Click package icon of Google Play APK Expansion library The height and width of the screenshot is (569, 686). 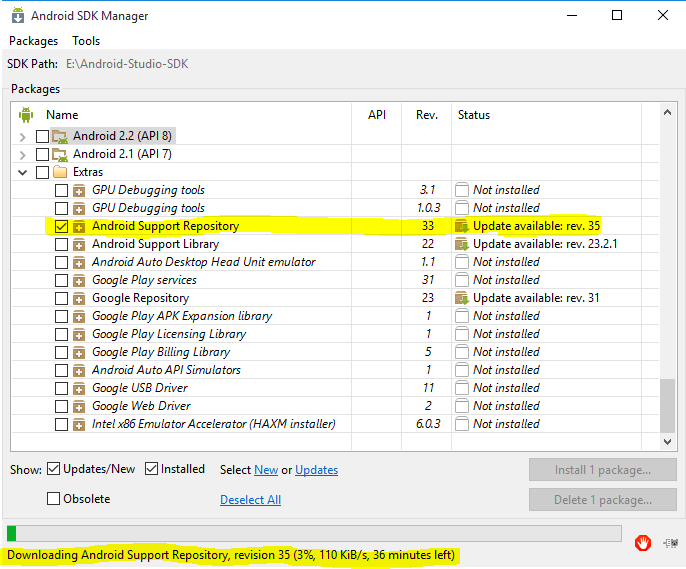[79, 317]
